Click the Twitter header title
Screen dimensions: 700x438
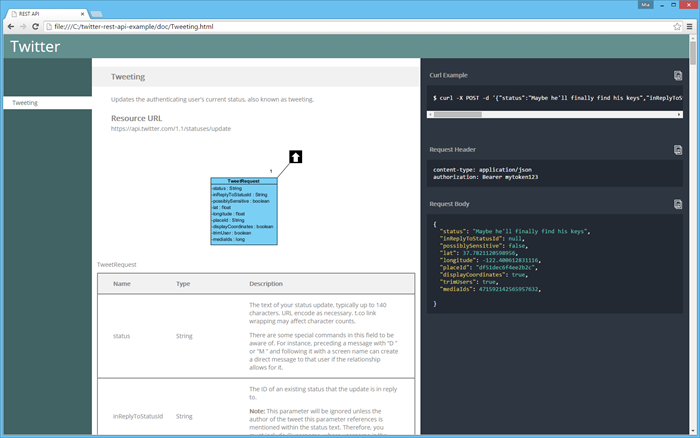point(35,46)
